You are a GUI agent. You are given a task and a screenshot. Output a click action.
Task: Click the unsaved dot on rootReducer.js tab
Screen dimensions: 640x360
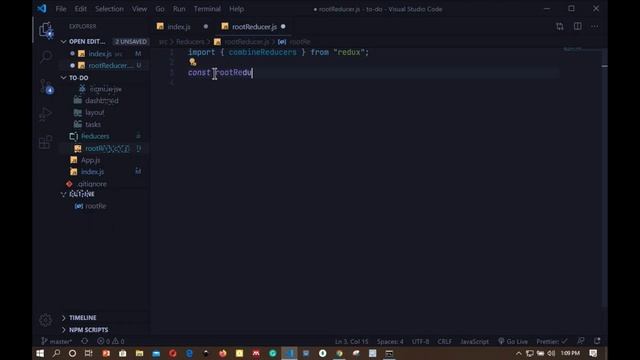pyautogui.click(x=283, y=27)
